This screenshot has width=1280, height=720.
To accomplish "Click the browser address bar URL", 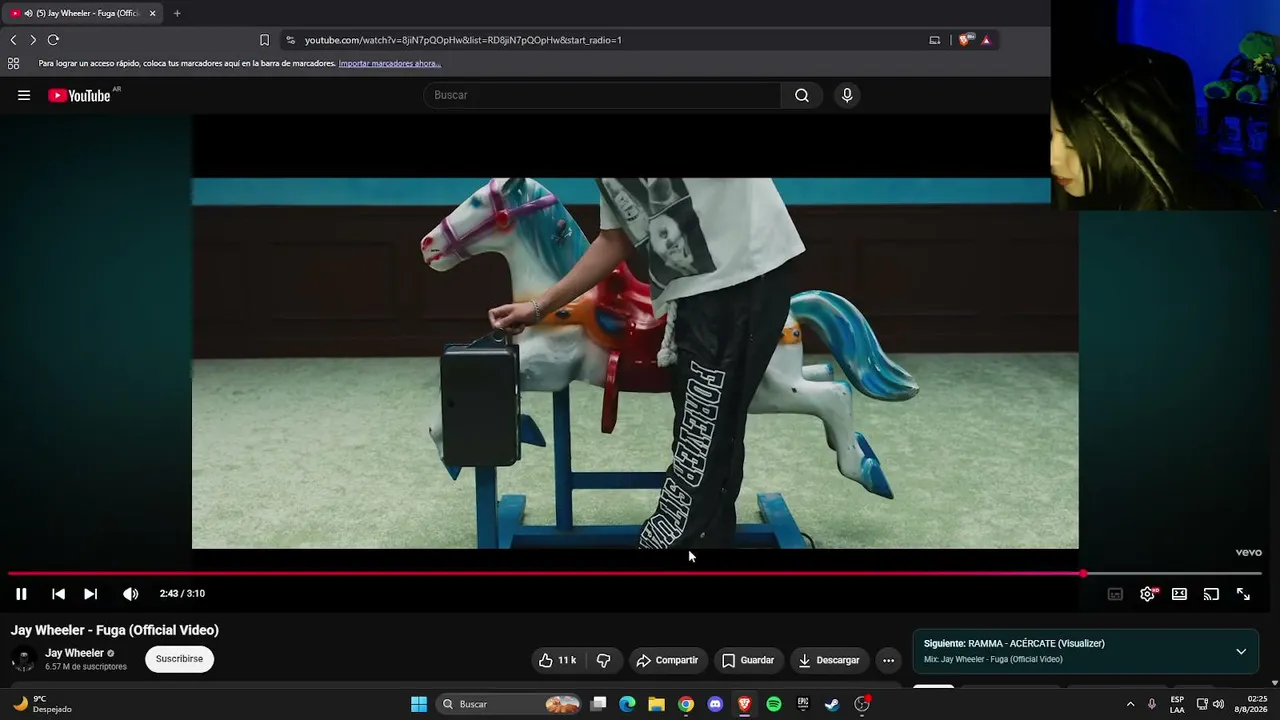I will tap(463, 40).
